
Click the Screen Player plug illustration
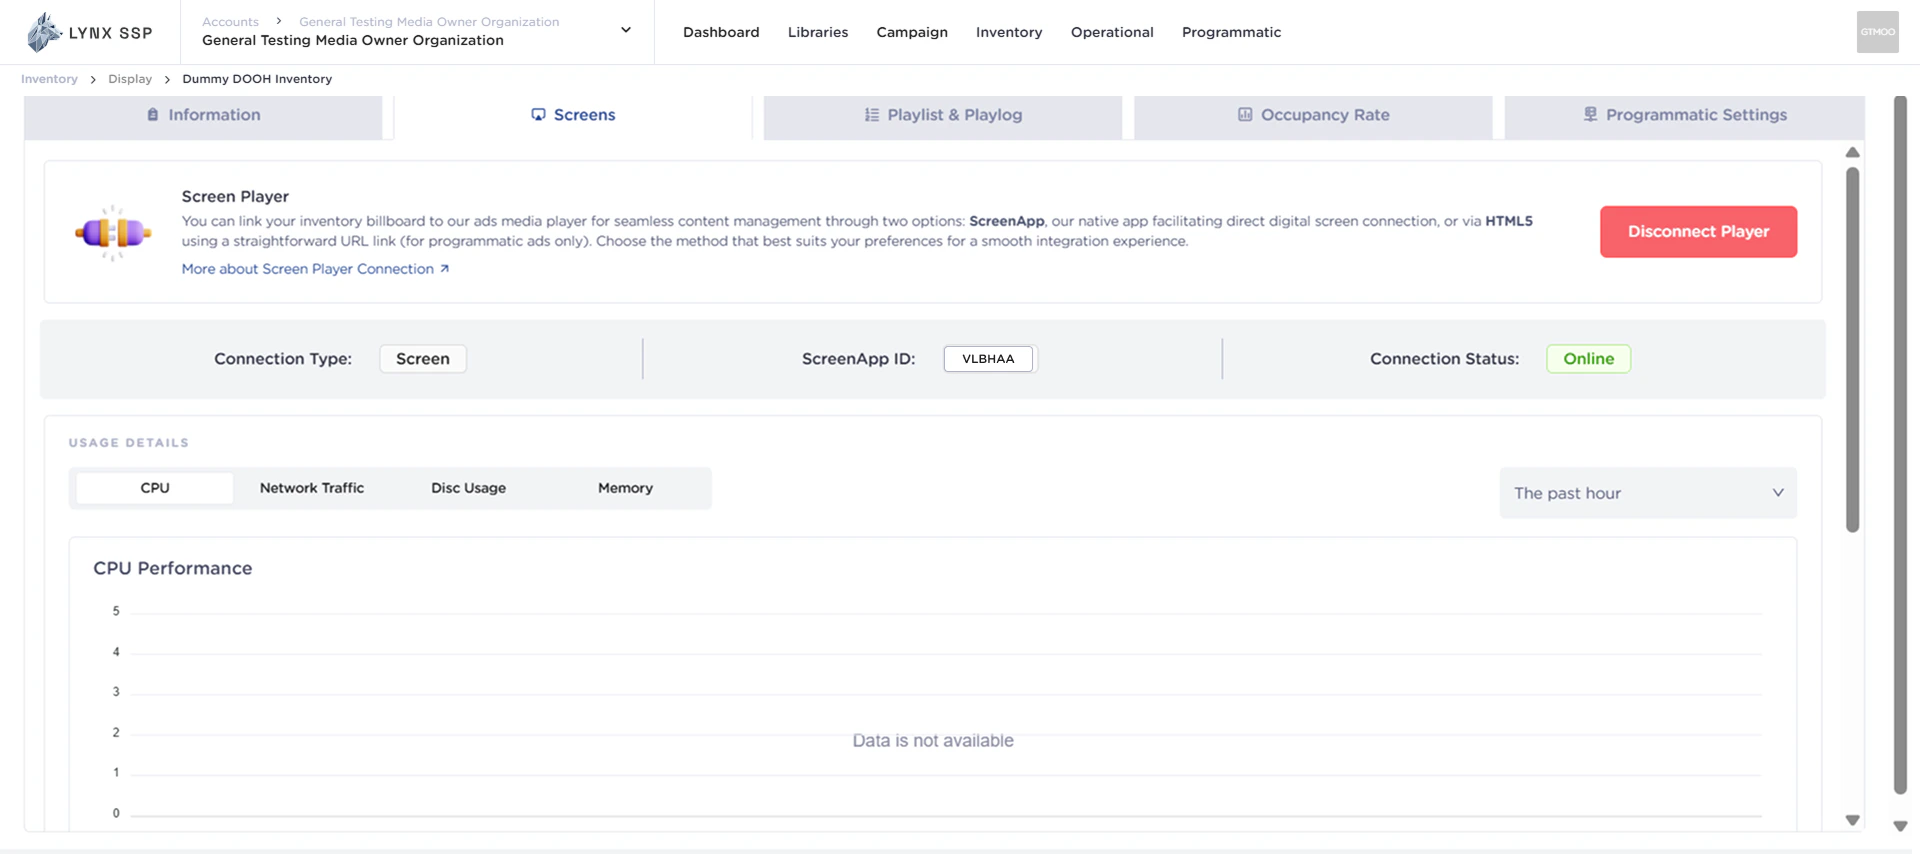113,233
